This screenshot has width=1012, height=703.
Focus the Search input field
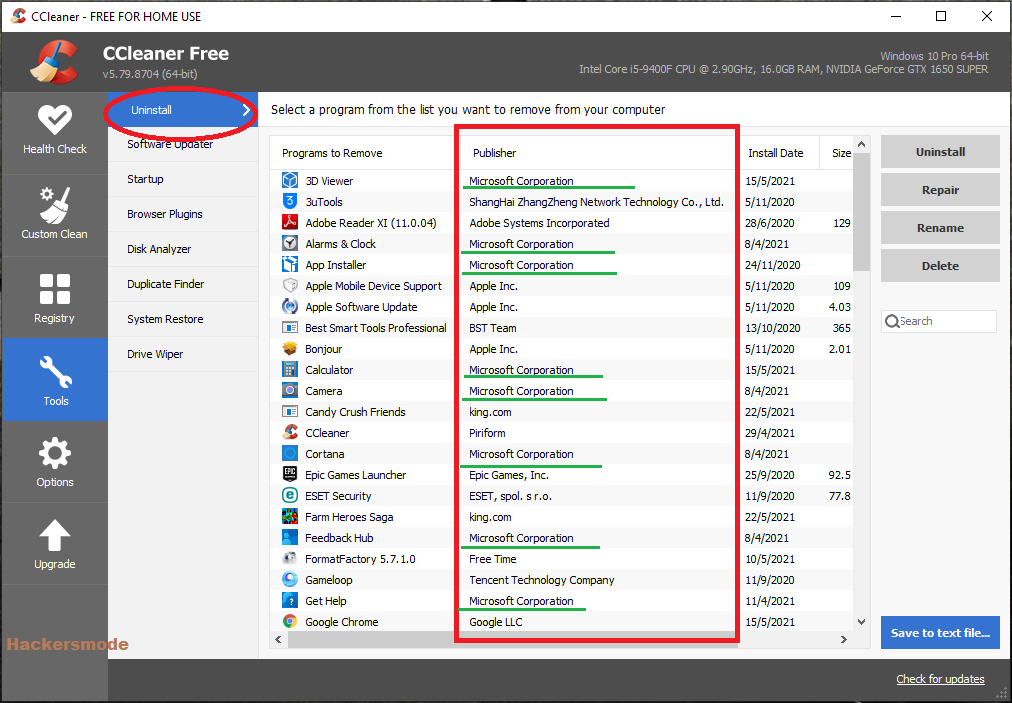click(939, 321)
